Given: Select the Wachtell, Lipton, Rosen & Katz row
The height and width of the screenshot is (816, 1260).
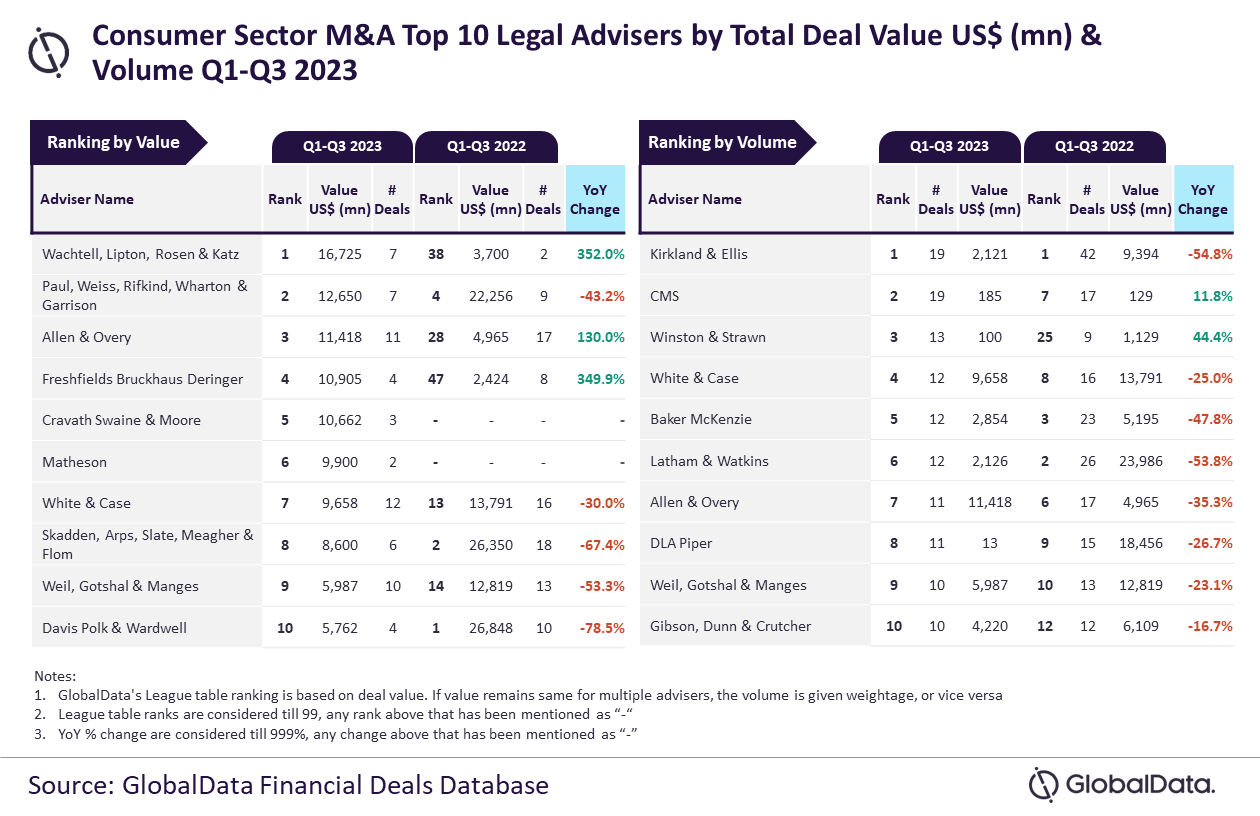Looking at the screenshot, I should coord(330,254).
